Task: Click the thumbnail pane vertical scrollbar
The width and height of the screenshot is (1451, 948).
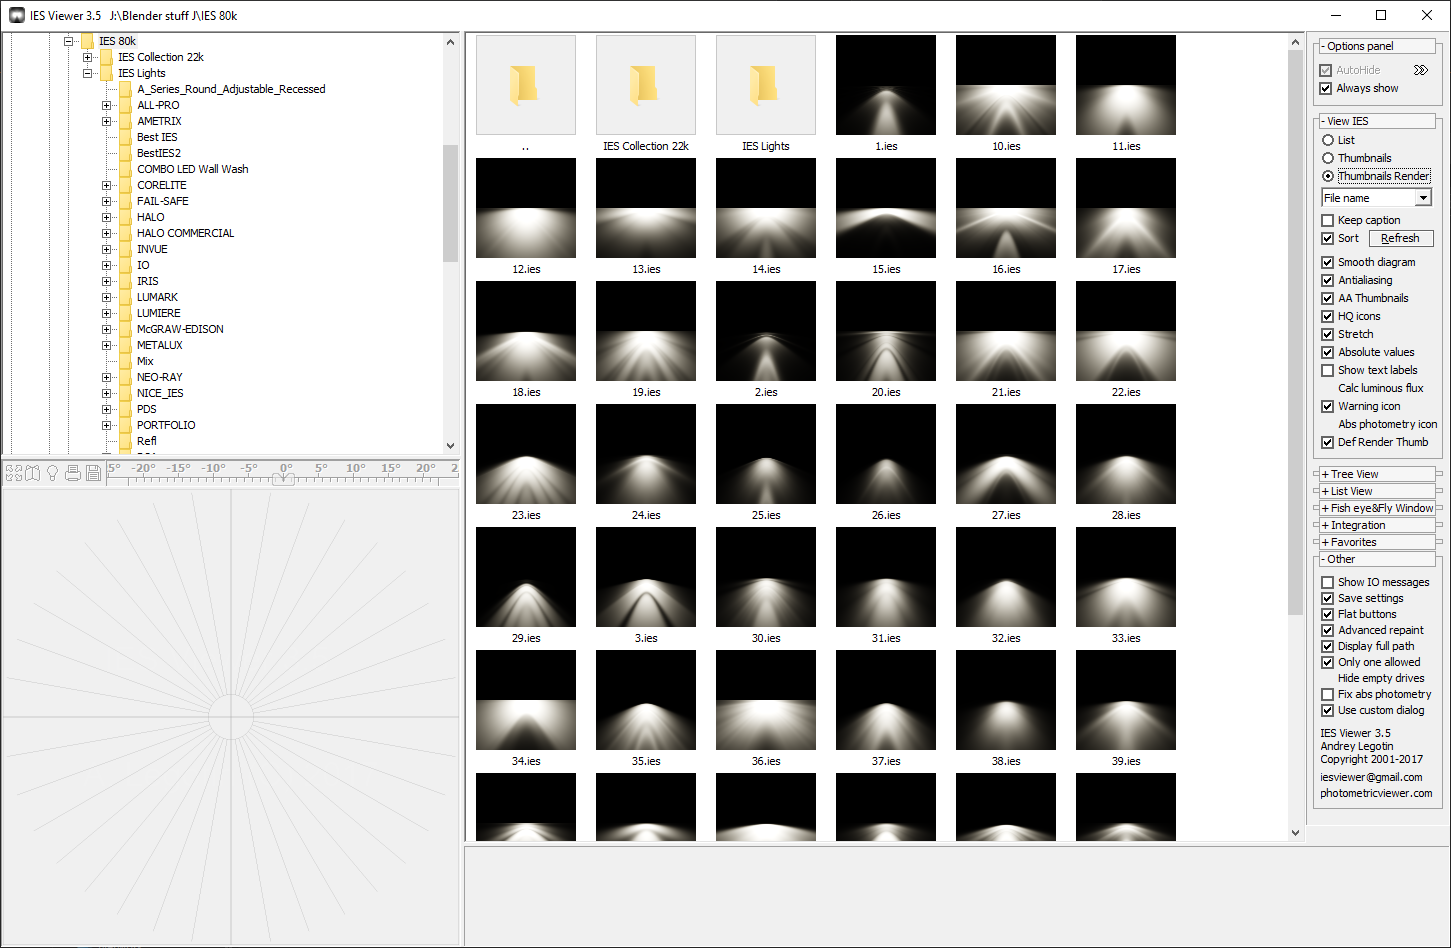Action: tap(1296, 334)
